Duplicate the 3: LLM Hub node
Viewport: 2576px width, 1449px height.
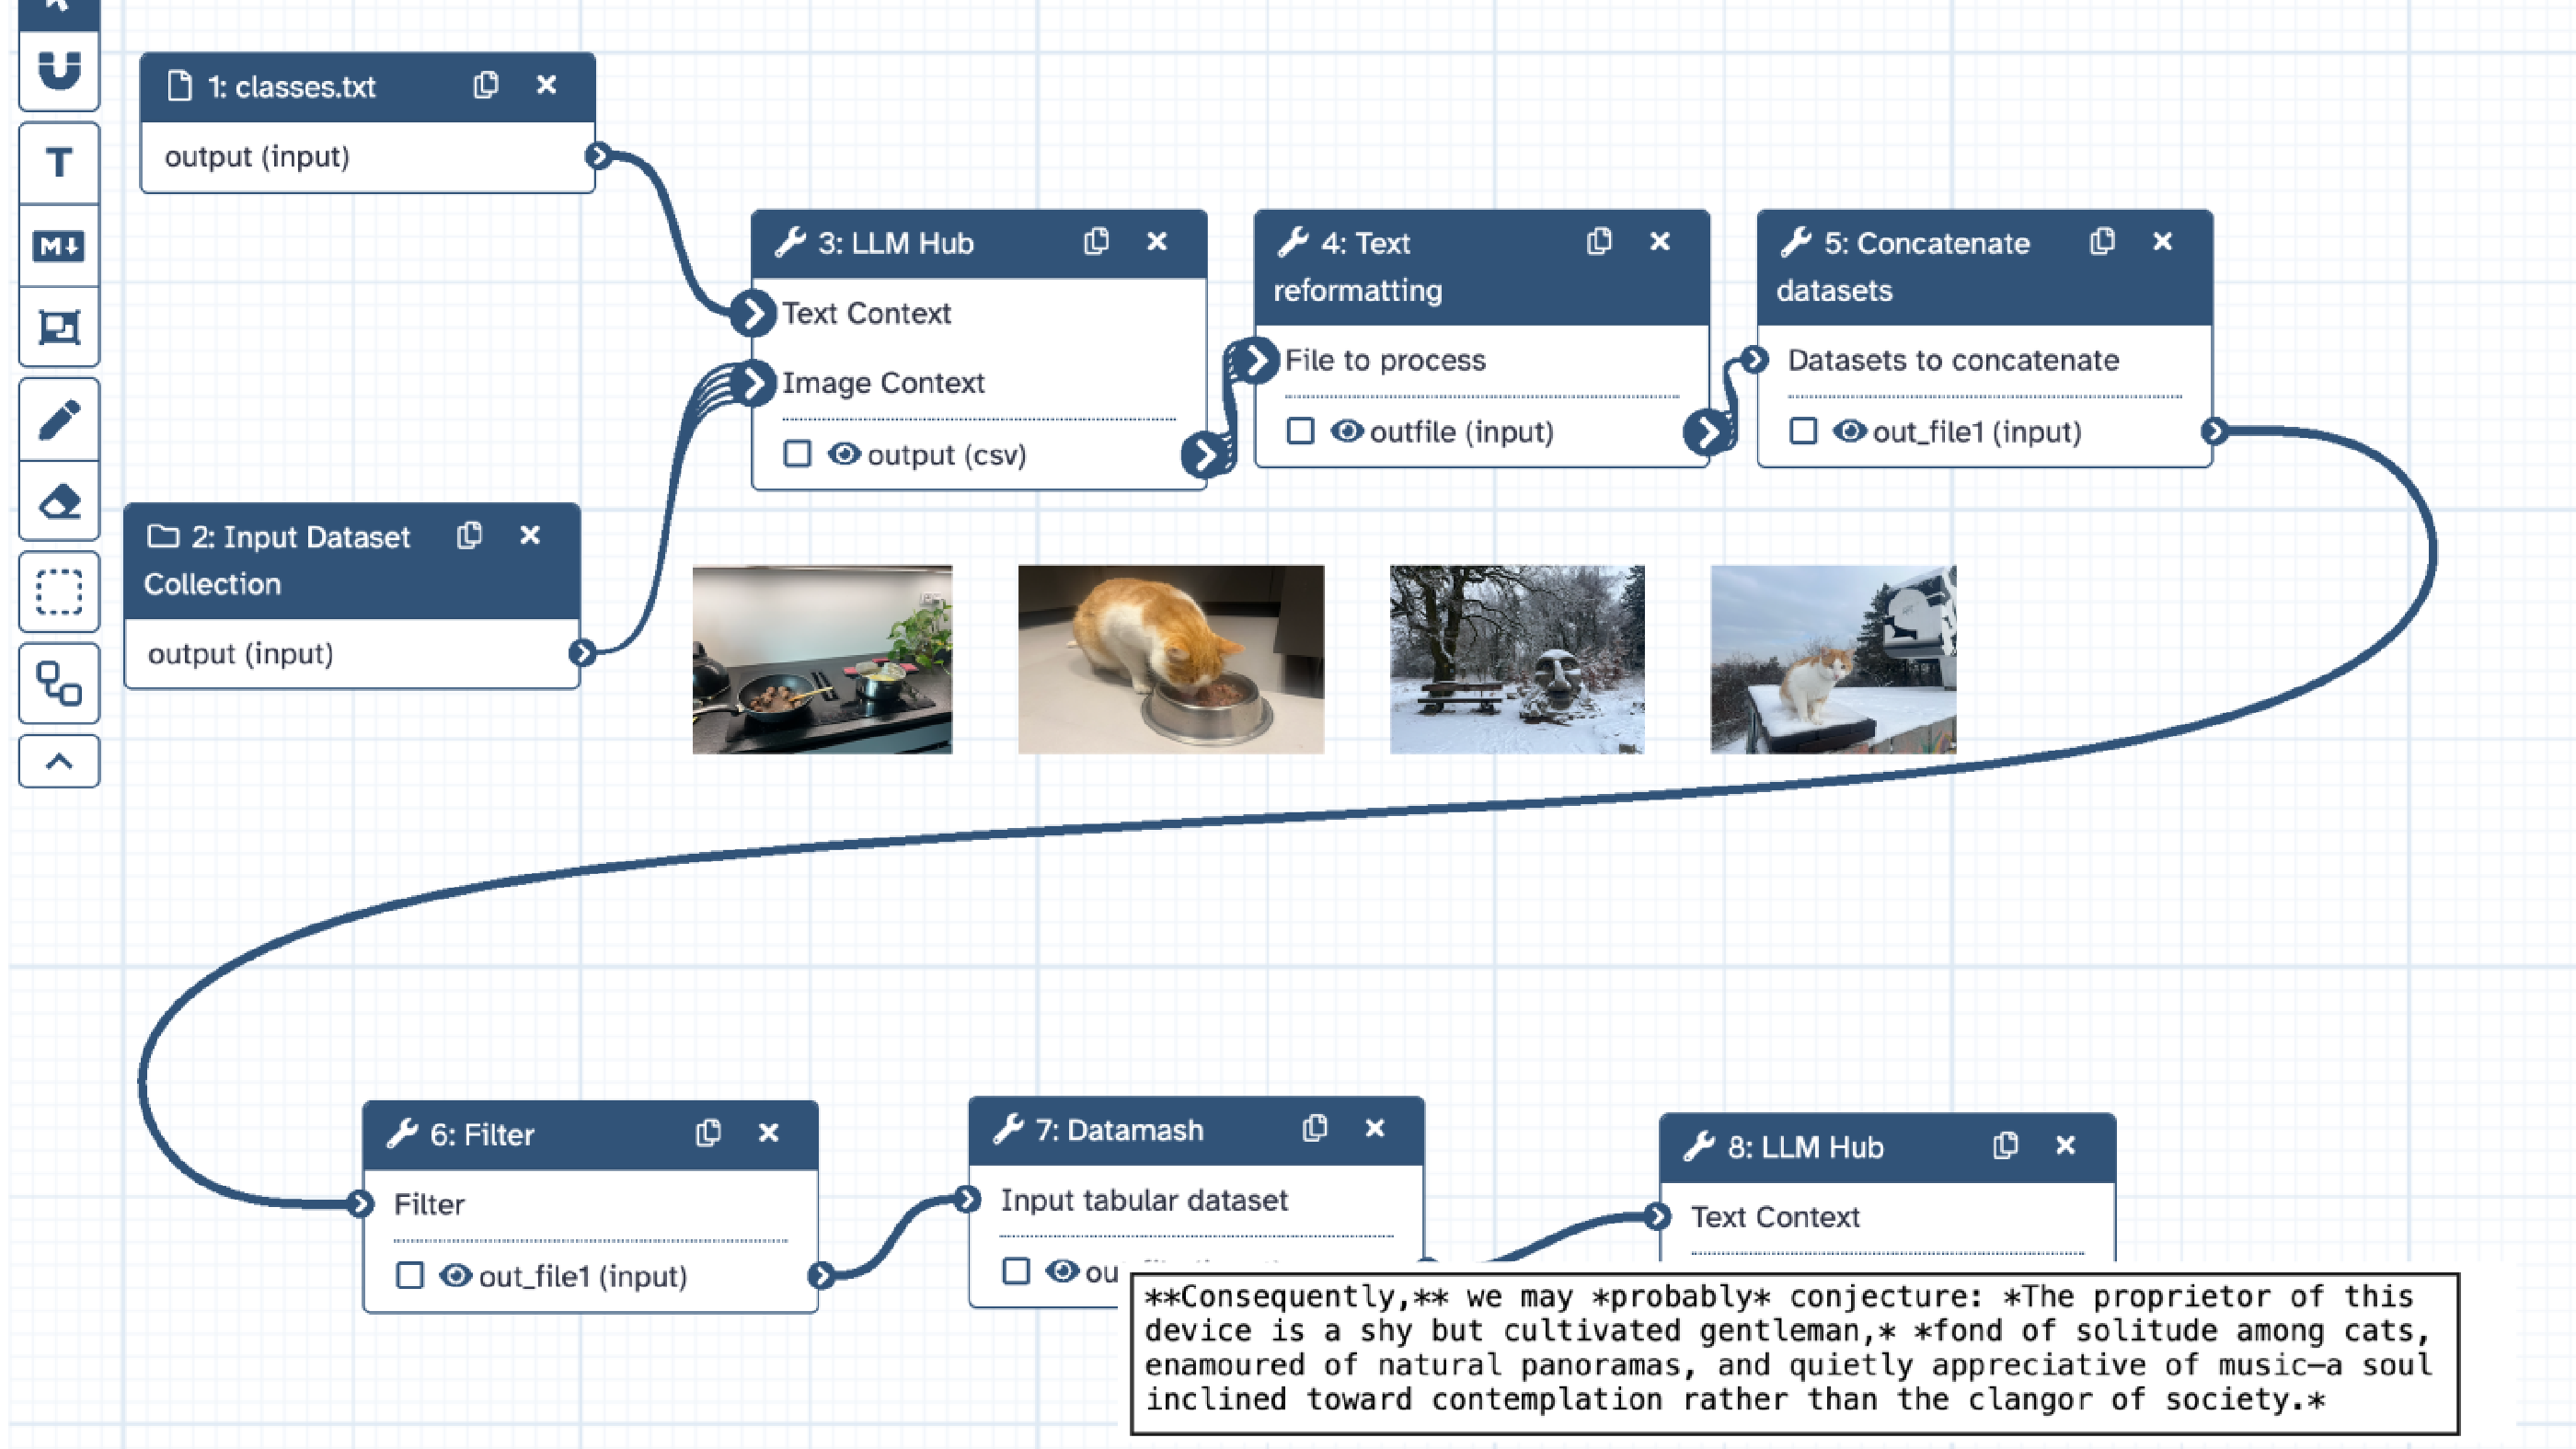pos(1096,242)
